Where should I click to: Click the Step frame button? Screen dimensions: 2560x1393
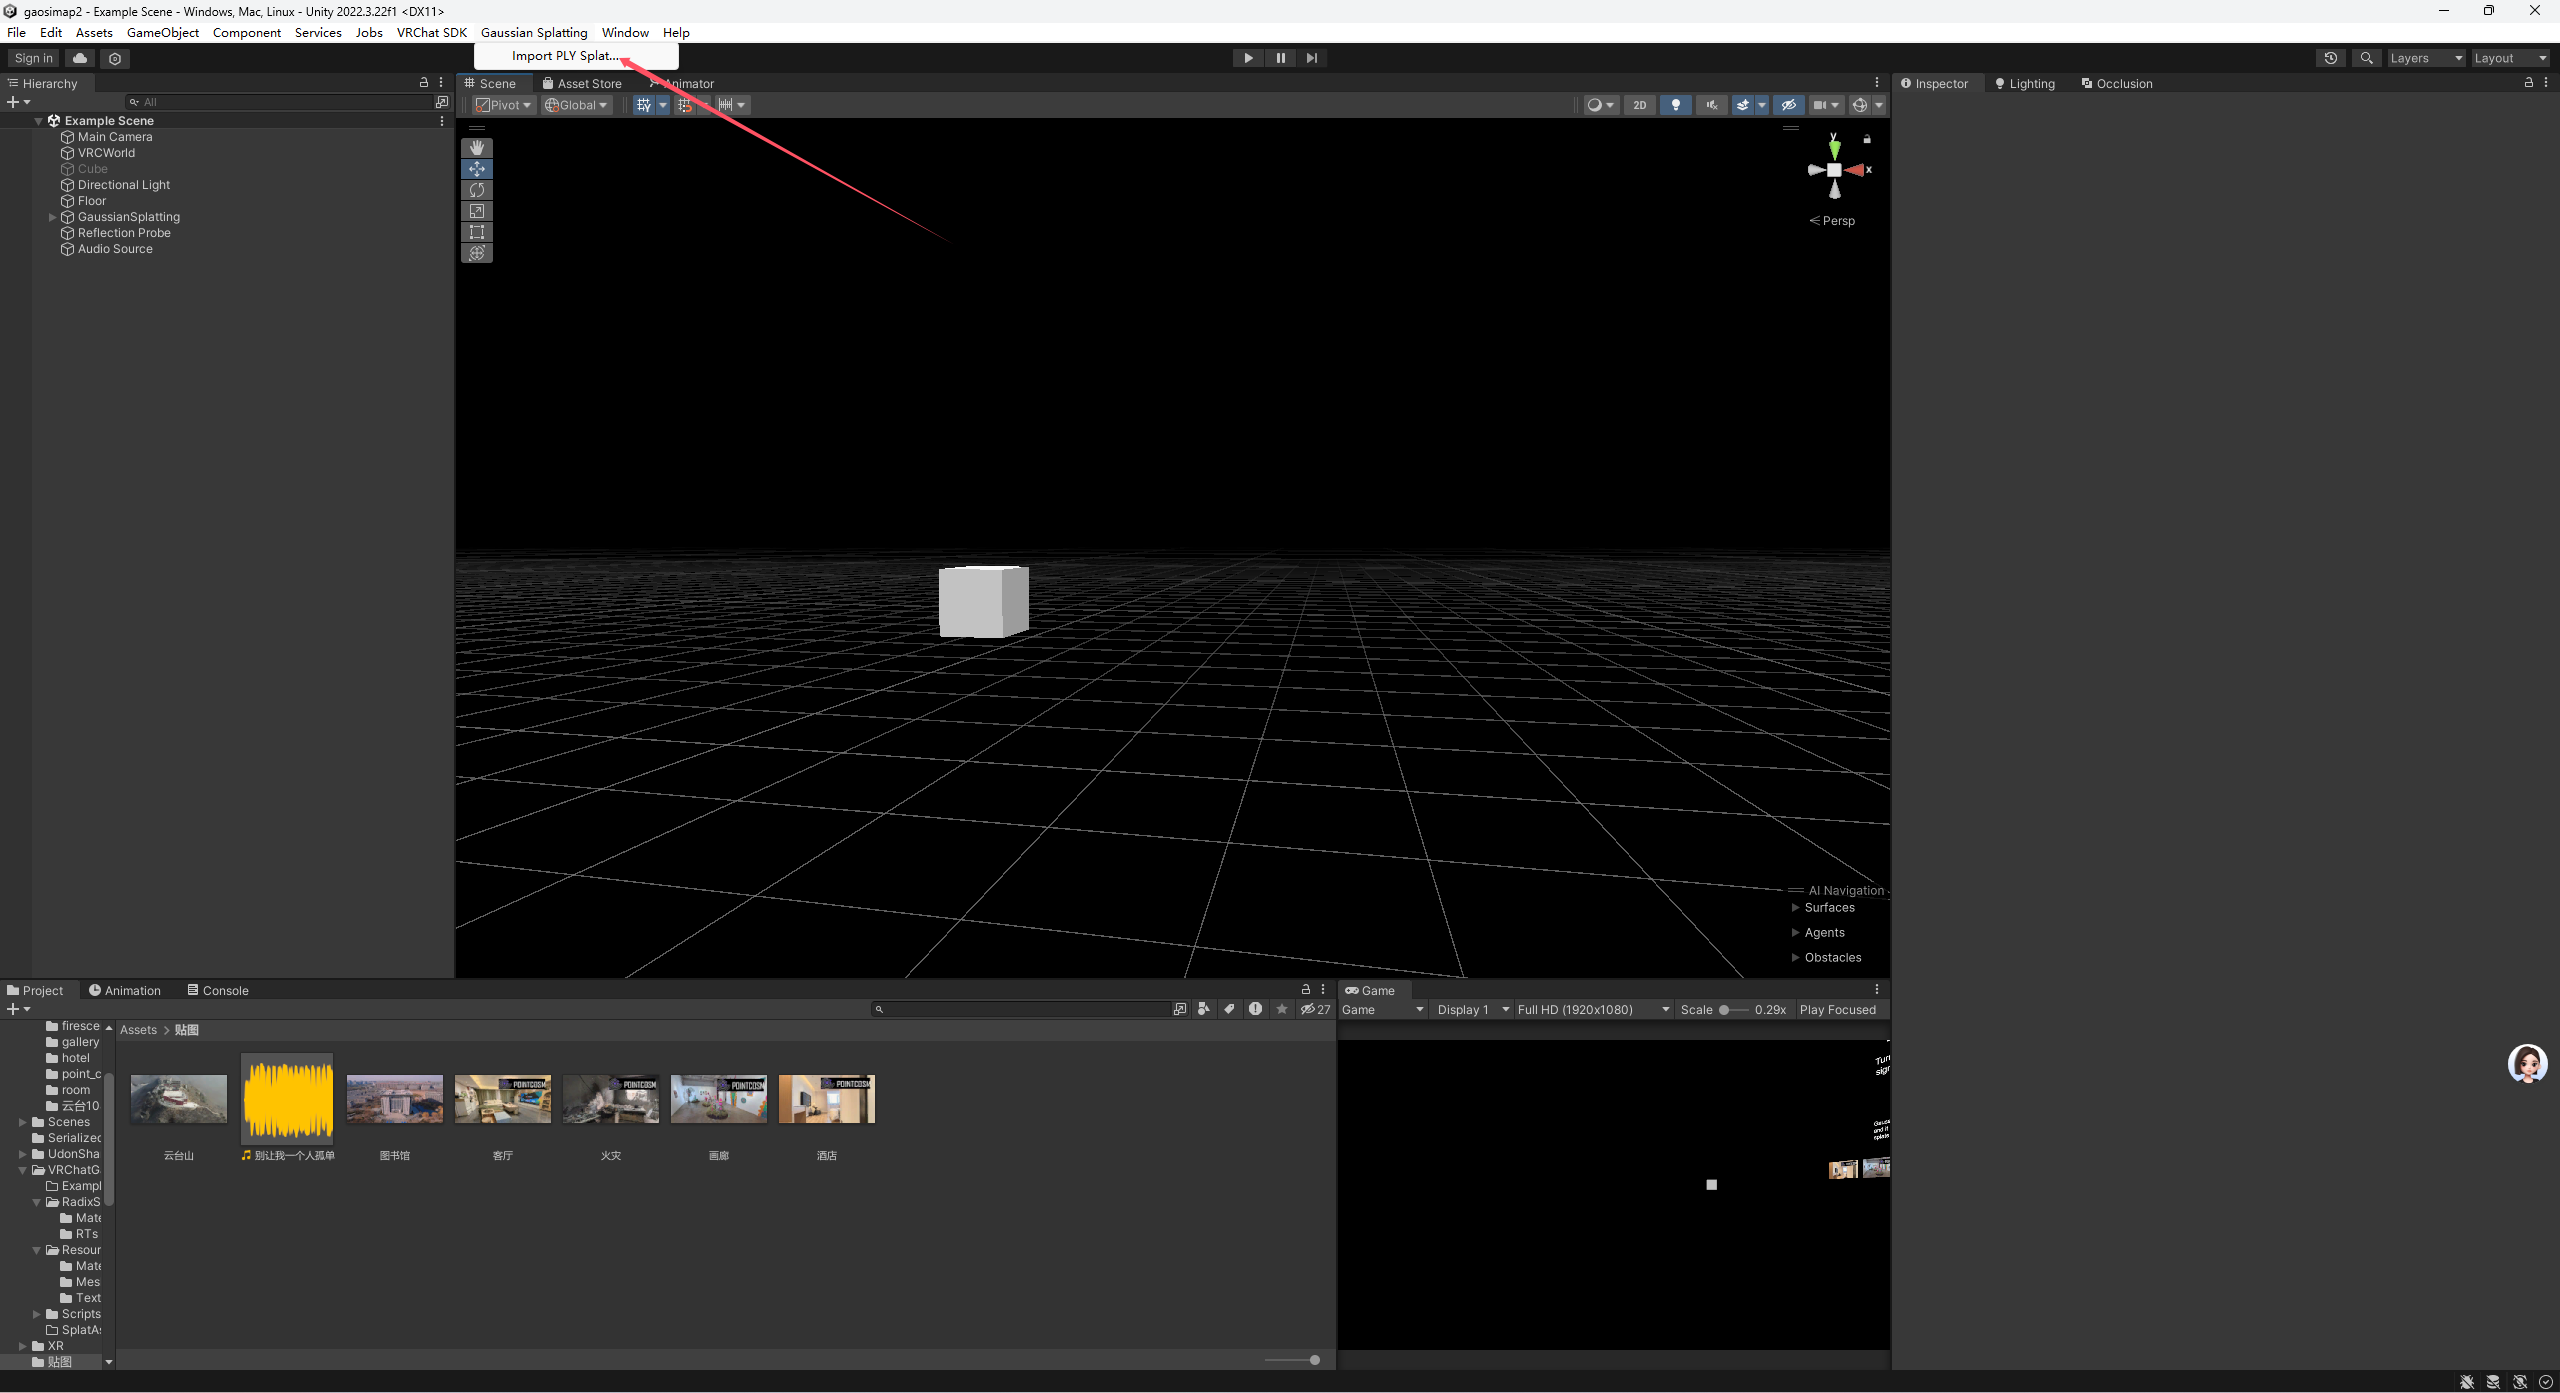pyautogui.click(x=1312, y=58)
